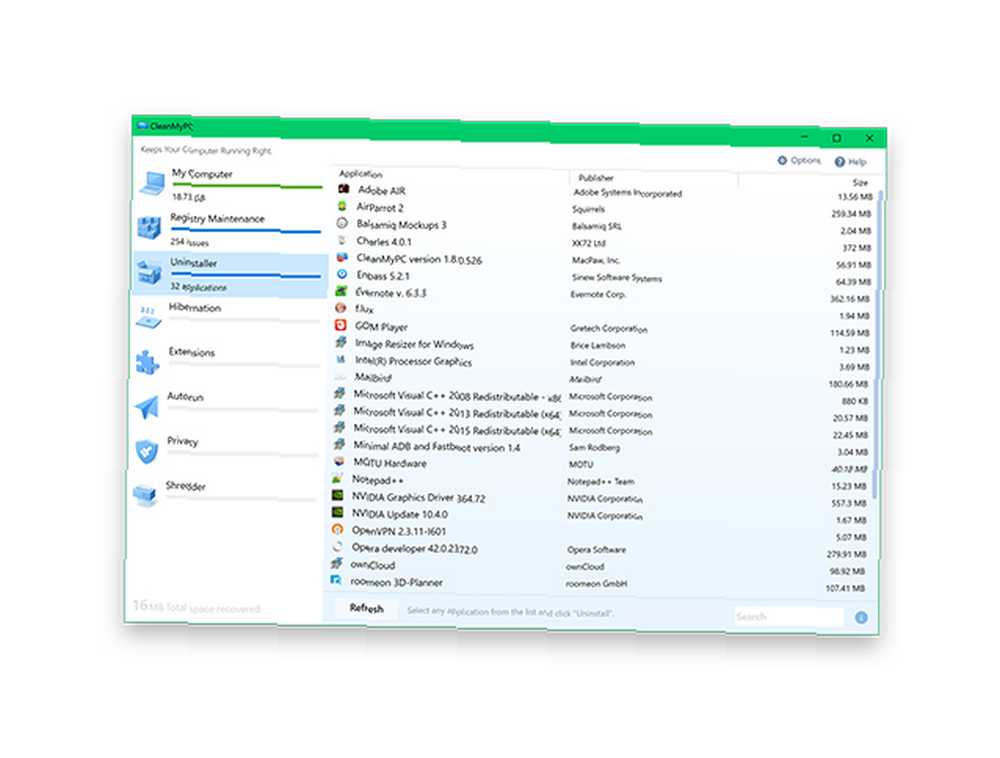Select the Visual C++ 2015 Redistributable name
The height and width of the screenshot is (758, 1000).
point(457,430)
